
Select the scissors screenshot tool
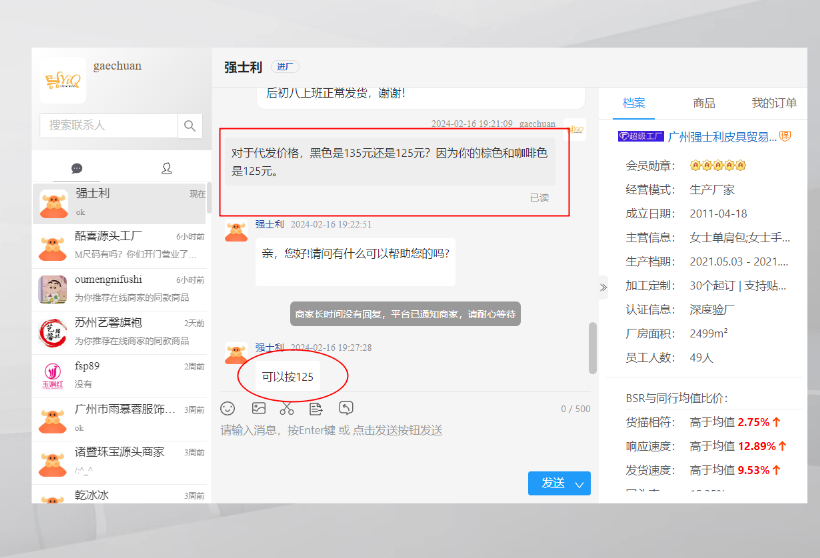pyautogui.click(x=287, y=408)
